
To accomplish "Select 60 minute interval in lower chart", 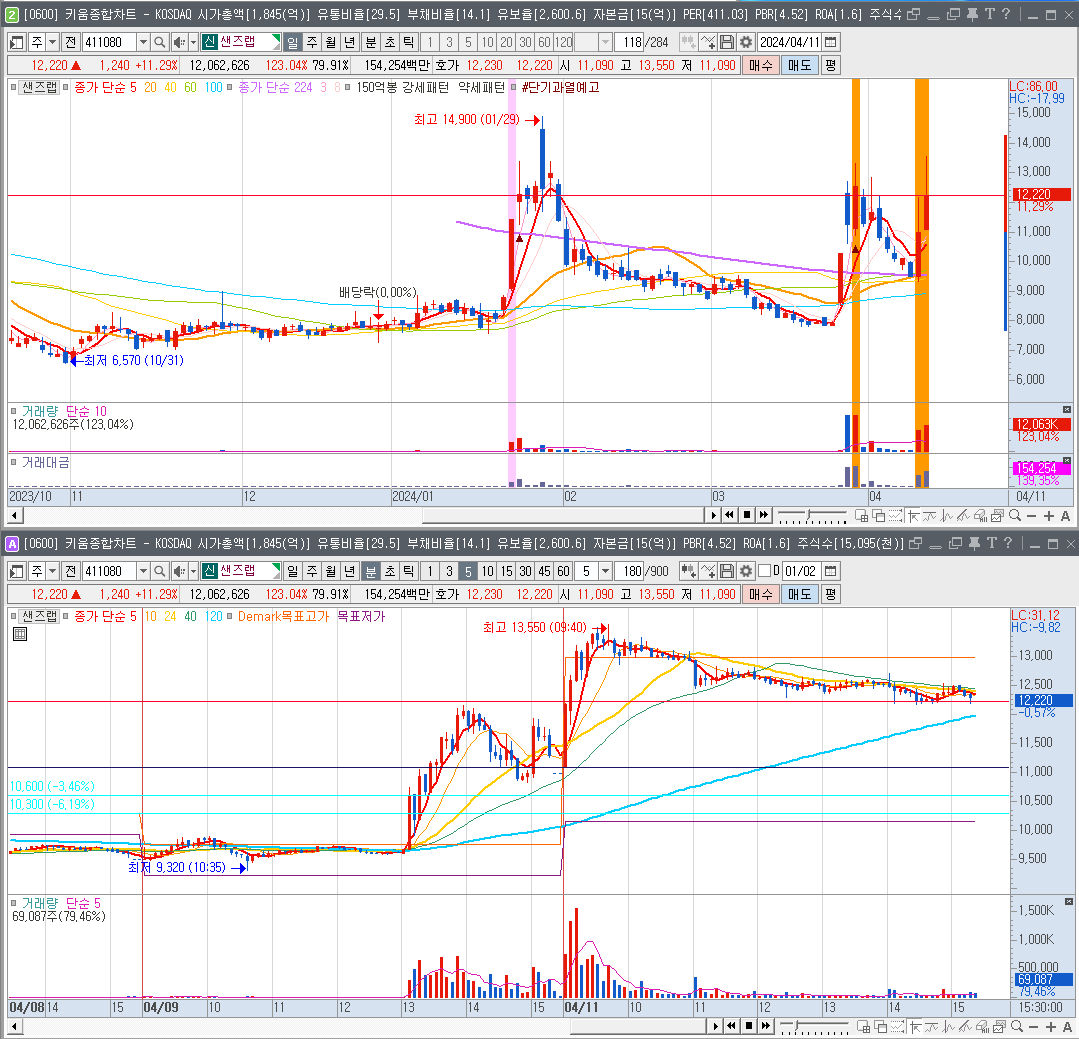I will (x=564, y=571).
